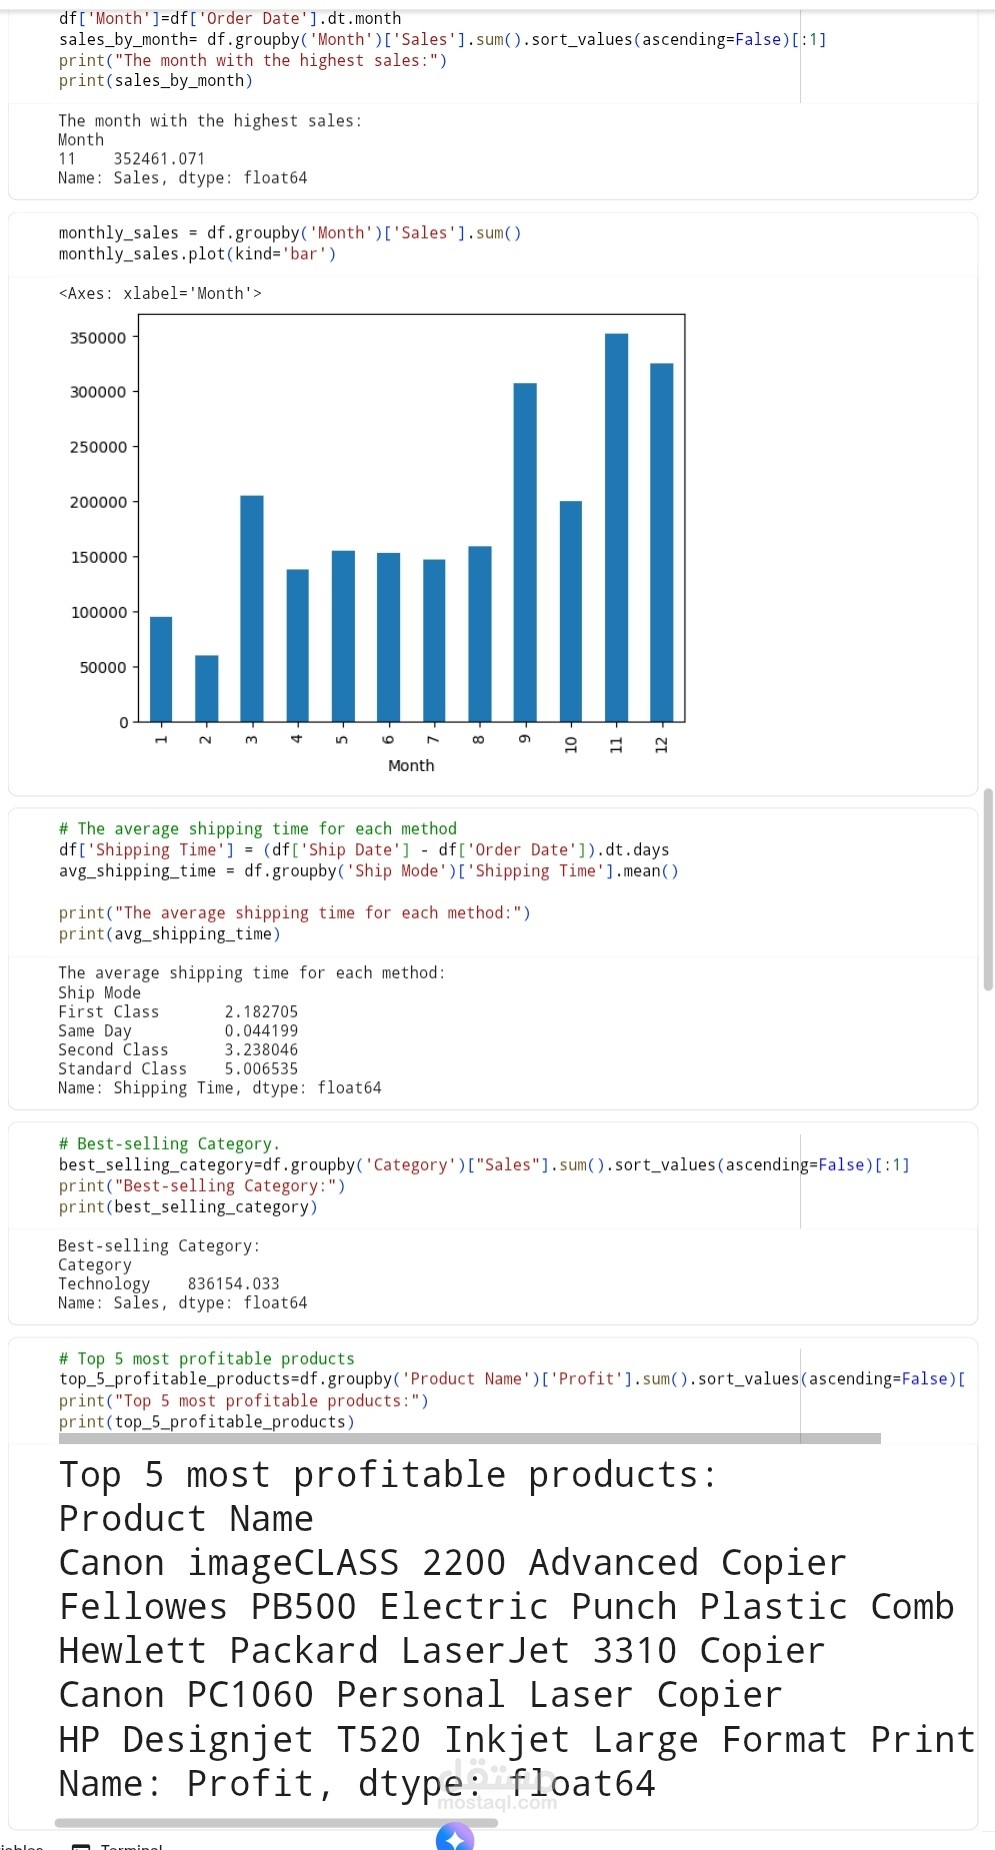Click 'Name: Profit, dtype: float64' output line
This screenshot has width=995, height=1850.
point(357,1784)
